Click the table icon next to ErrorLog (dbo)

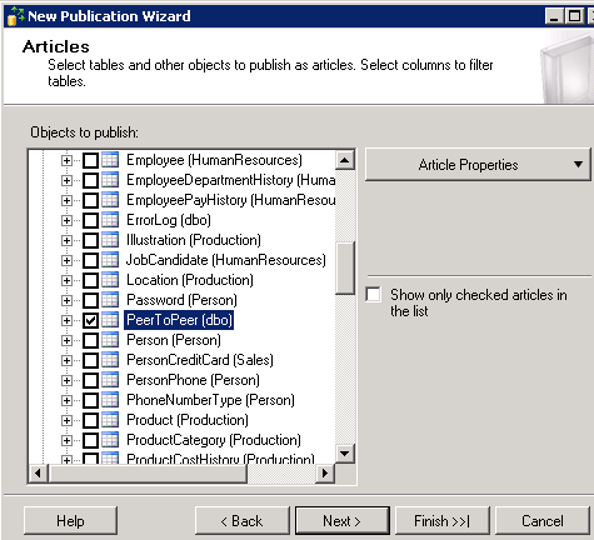pos(110,220)
